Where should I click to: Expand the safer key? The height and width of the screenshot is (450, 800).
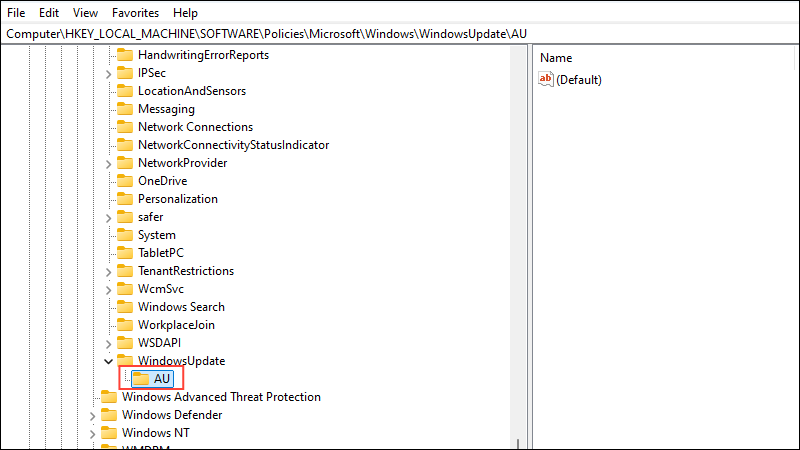click(x=108, y=218)
